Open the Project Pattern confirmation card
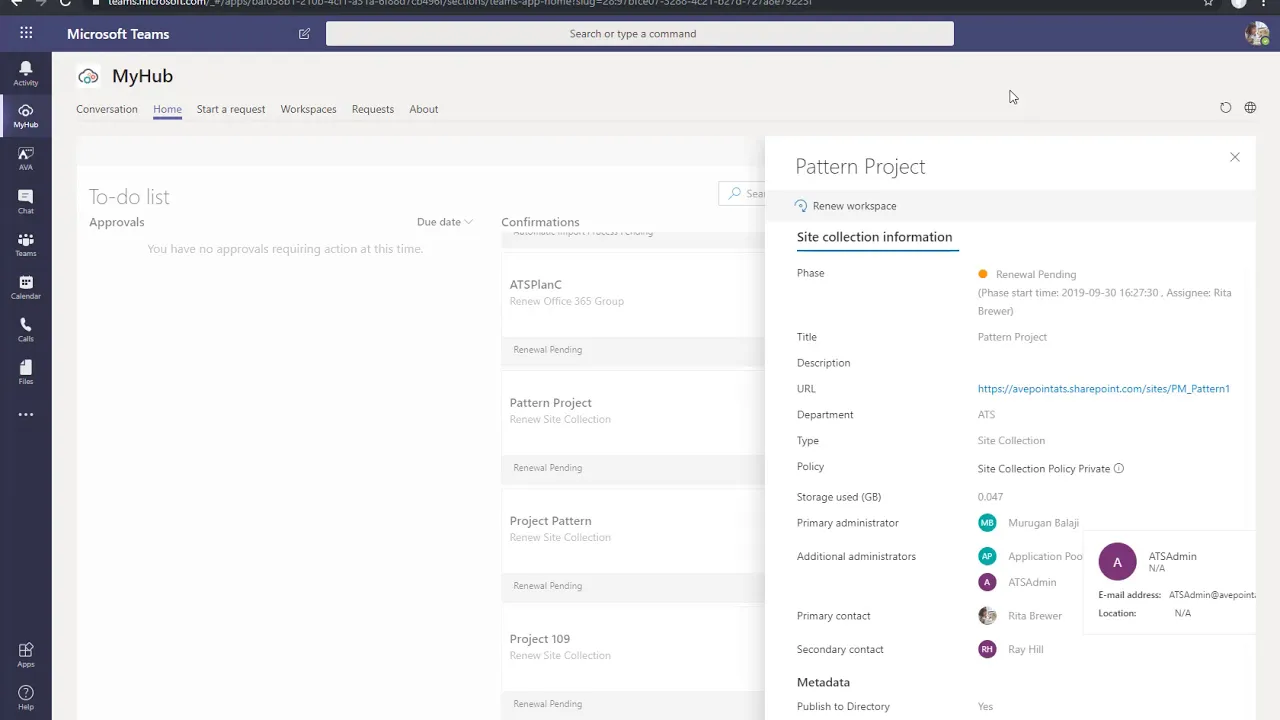The height and width of the screenshot is (720, 1280). (632, 546)
